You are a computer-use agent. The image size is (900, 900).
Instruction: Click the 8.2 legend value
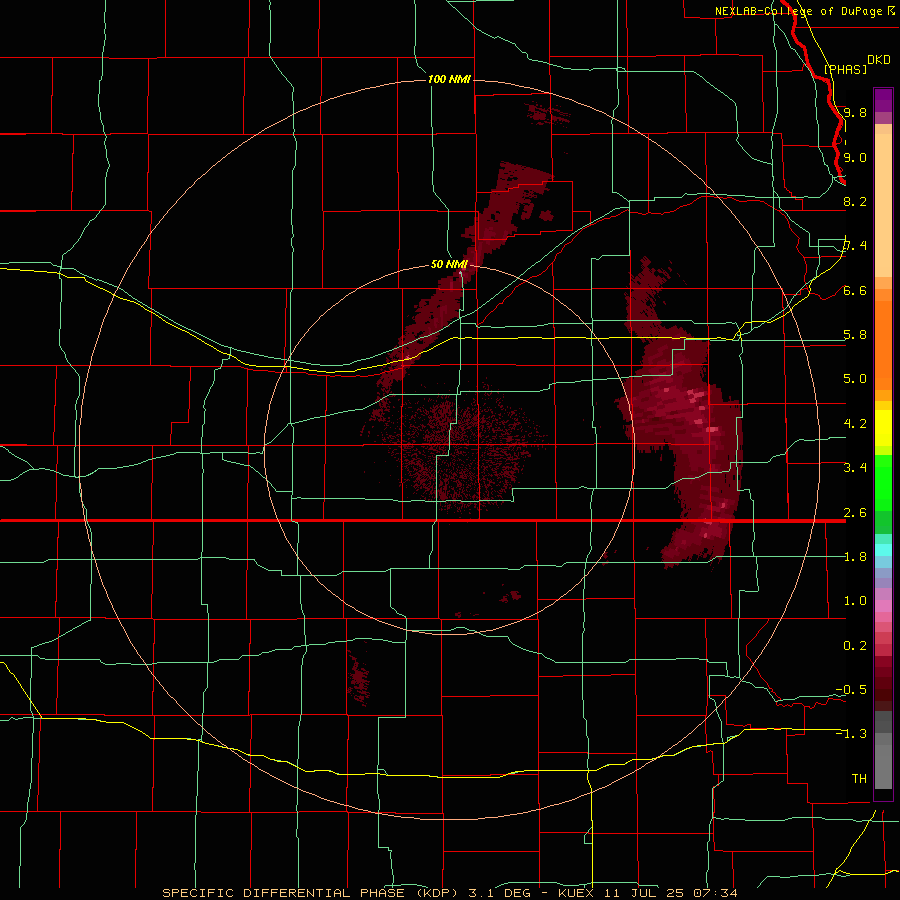855,201
